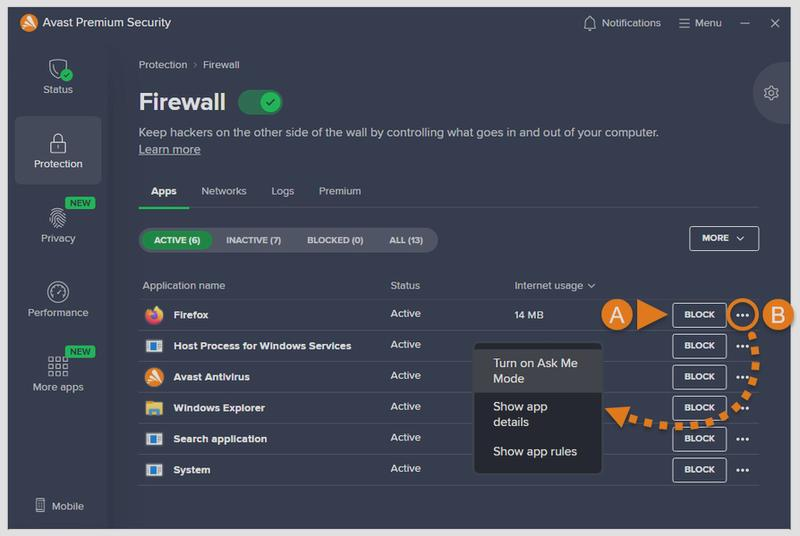Click the Search application icon
The height and width of the screenshot is (536, 800).
point(154,439)
